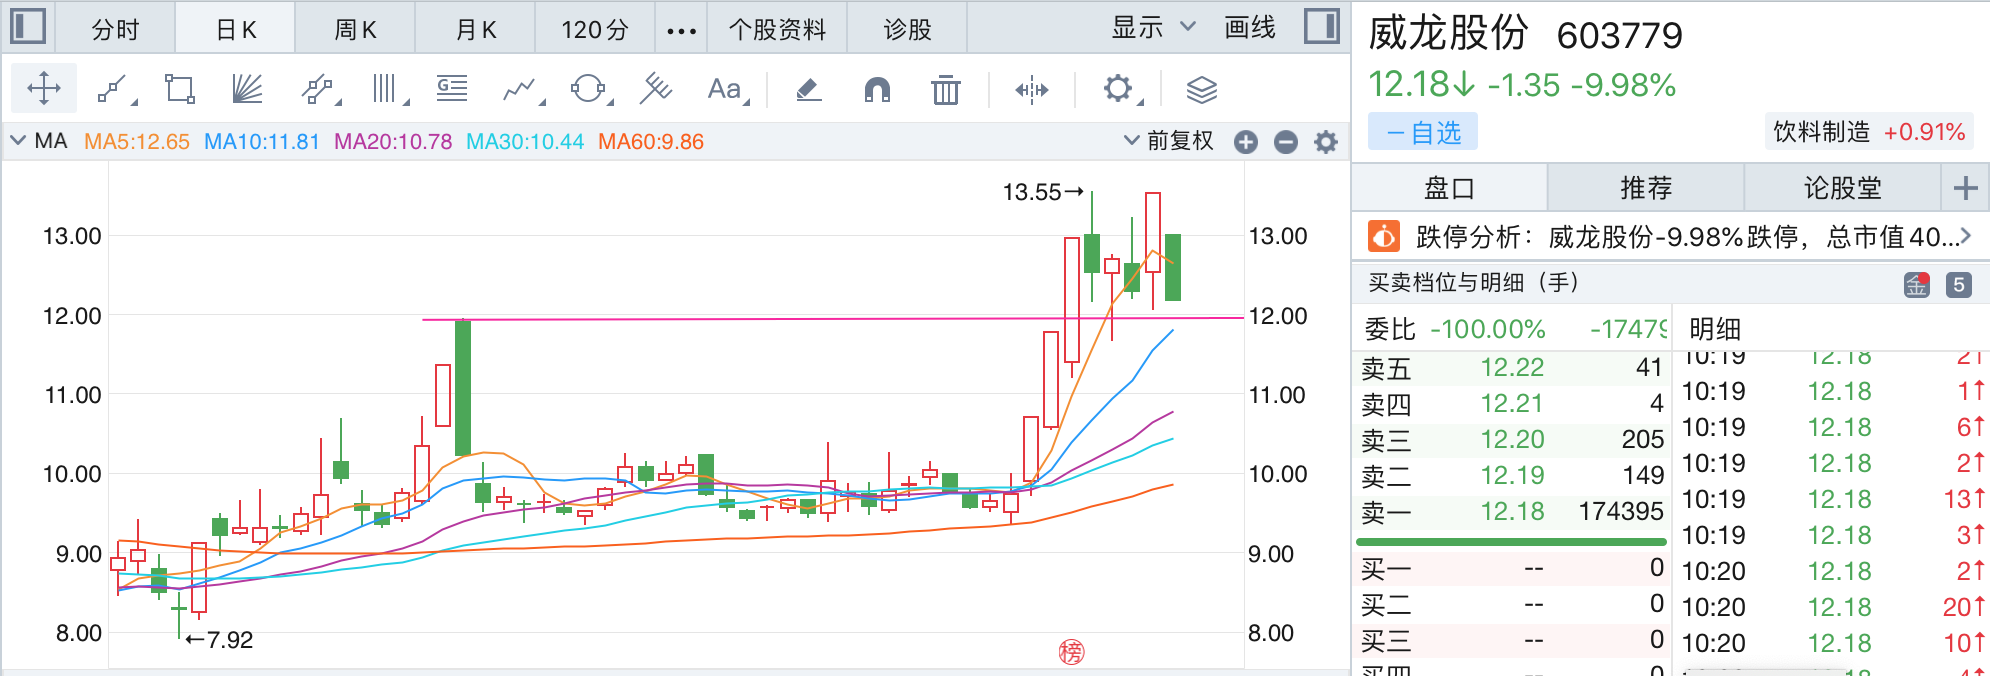Zoom in chart with plus button
The height and width of the screenshot is (676, 1990).
click(1246, 142)
